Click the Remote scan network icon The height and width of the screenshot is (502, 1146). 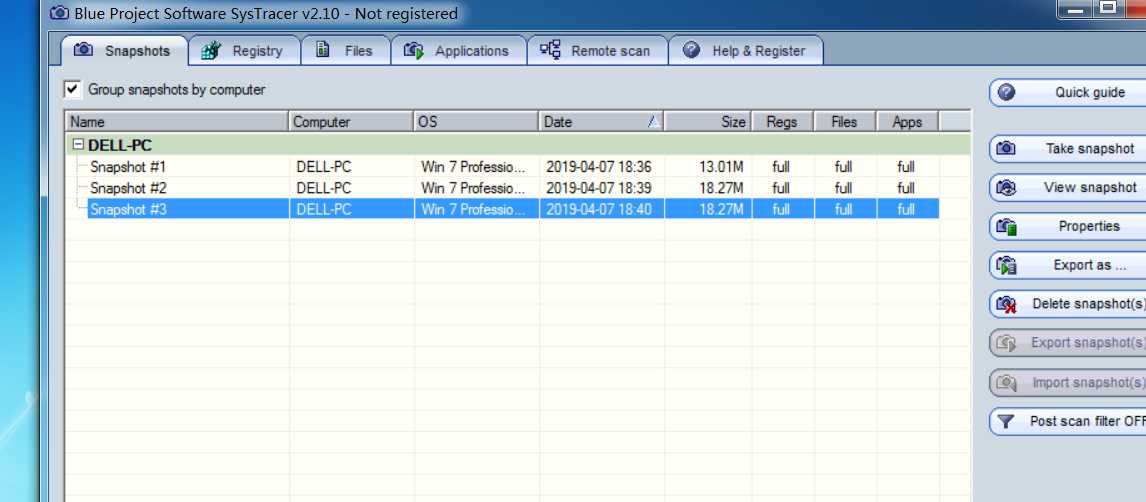[550, 50]
